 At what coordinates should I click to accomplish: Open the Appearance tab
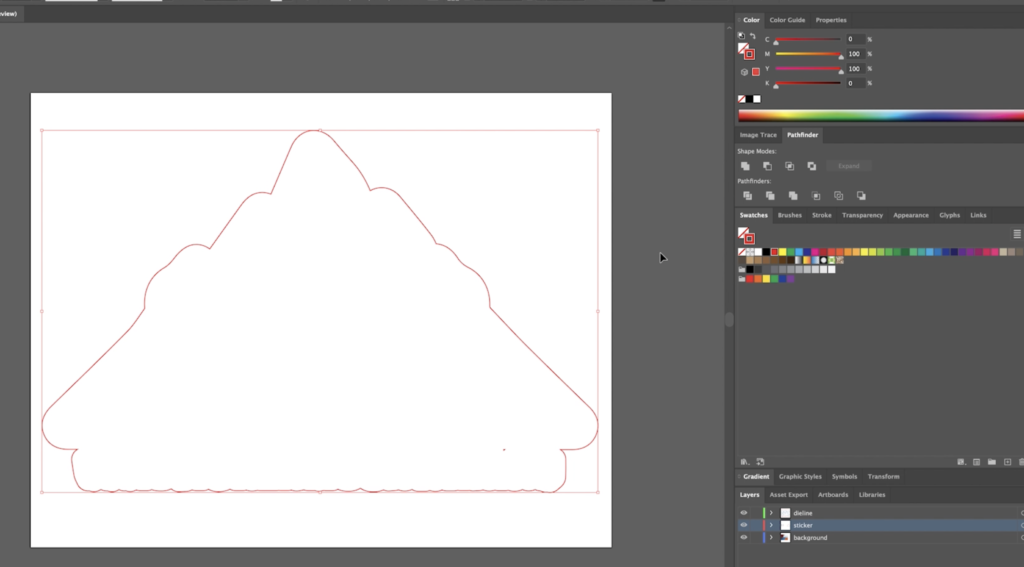click(910, 216)
